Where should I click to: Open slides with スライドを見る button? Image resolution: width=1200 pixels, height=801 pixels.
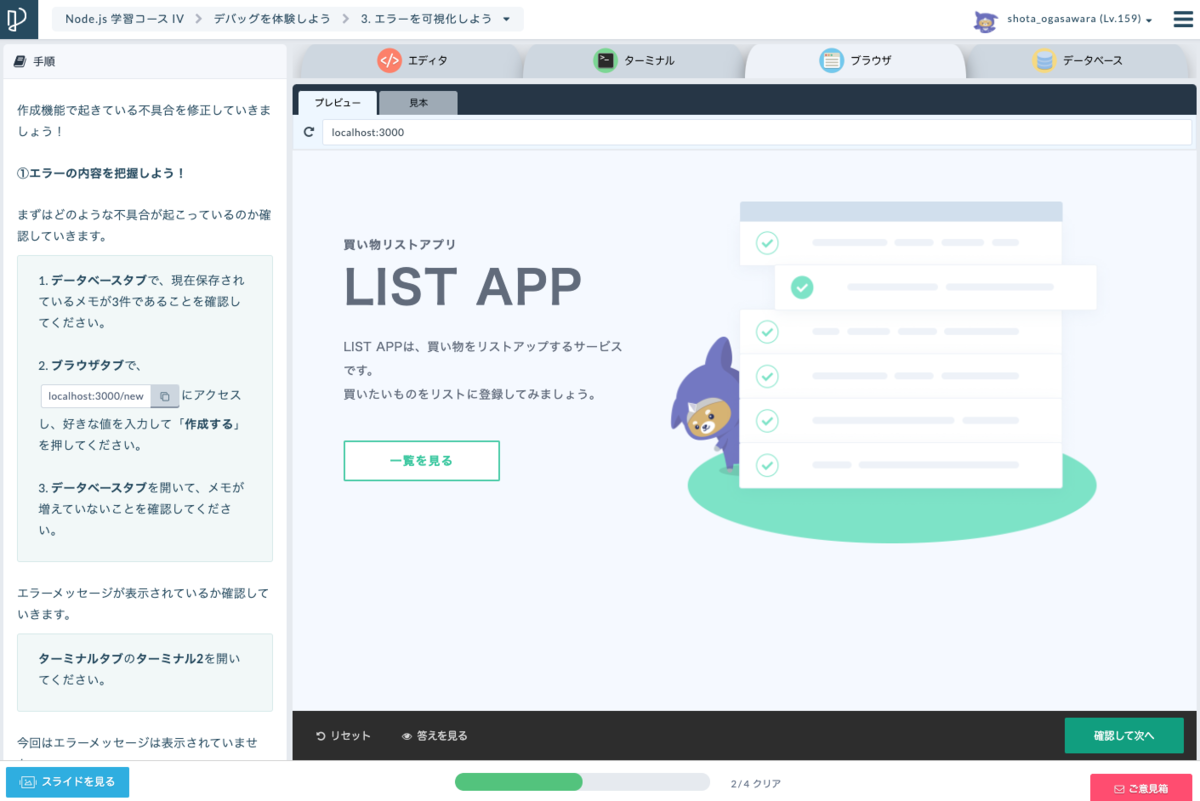[x=68, y=782]
